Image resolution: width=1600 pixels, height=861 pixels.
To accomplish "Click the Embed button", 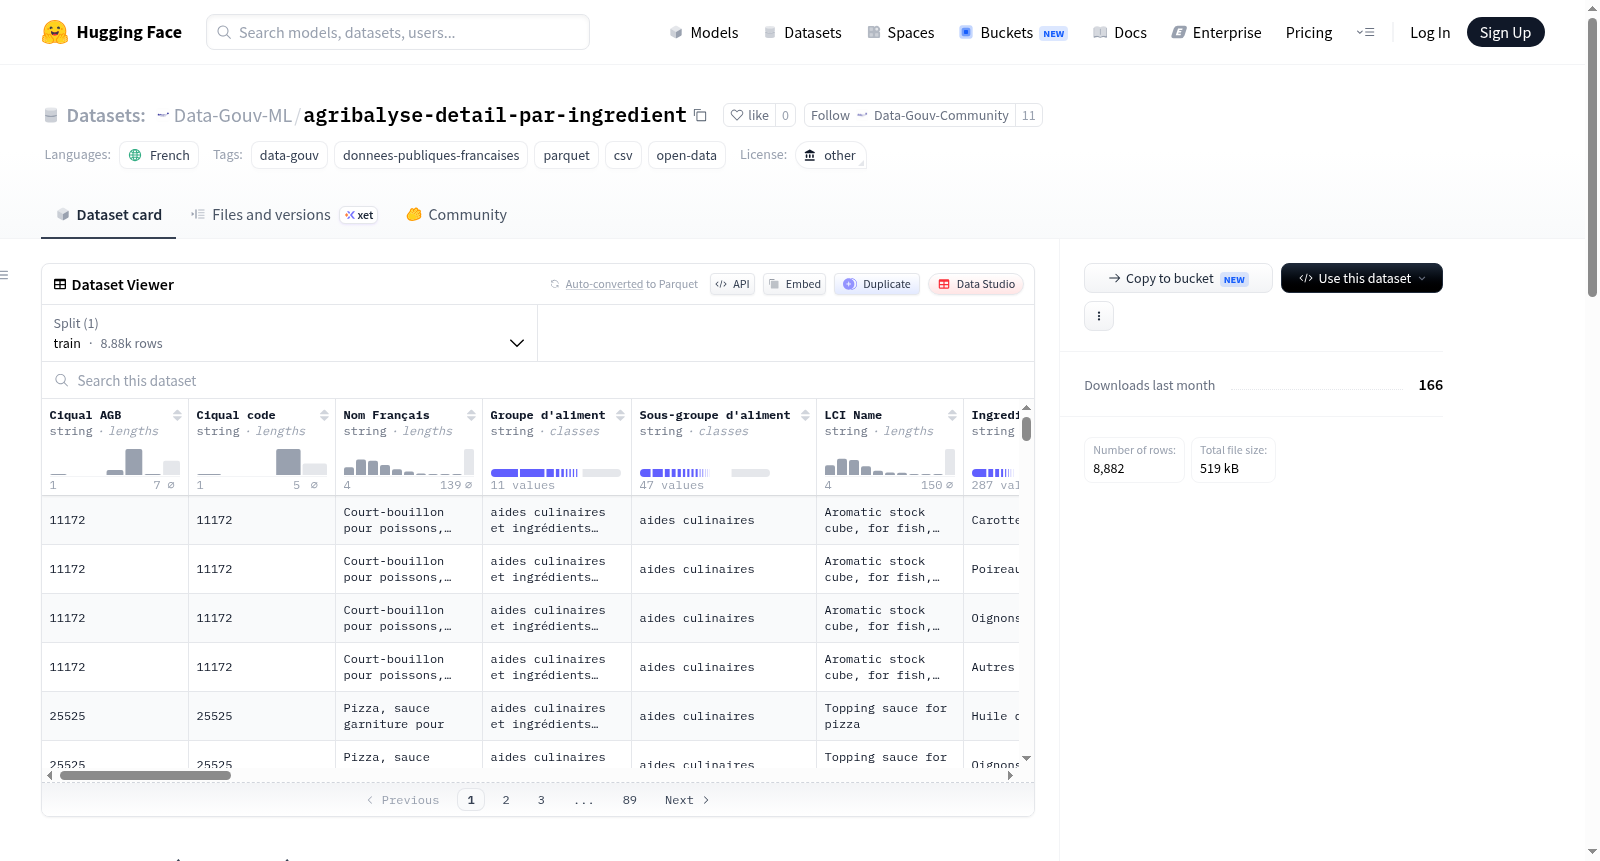I will [x=794, y=284].
